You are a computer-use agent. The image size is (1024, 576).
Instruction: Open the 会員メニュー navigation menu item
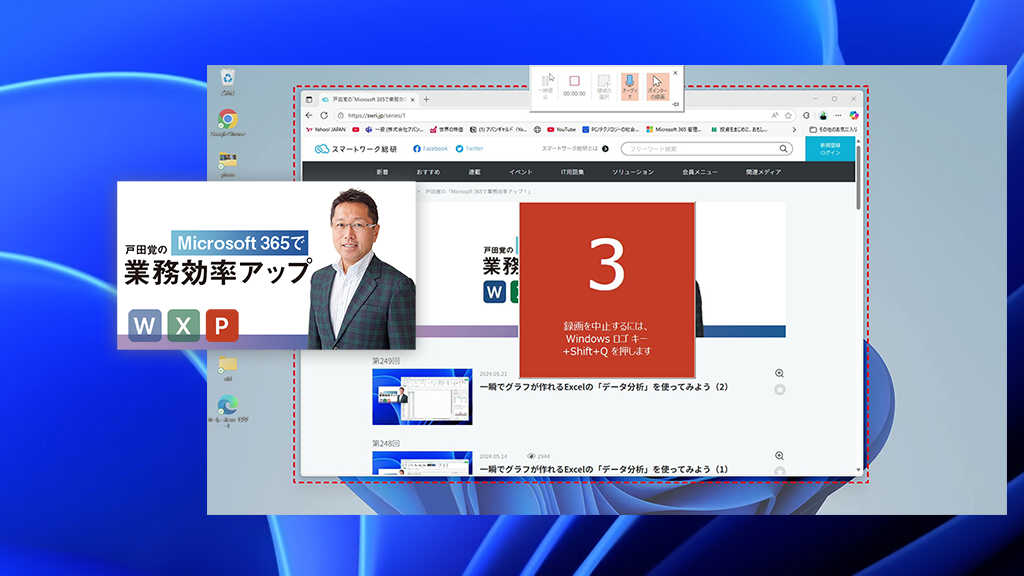[x=700, y=172]
